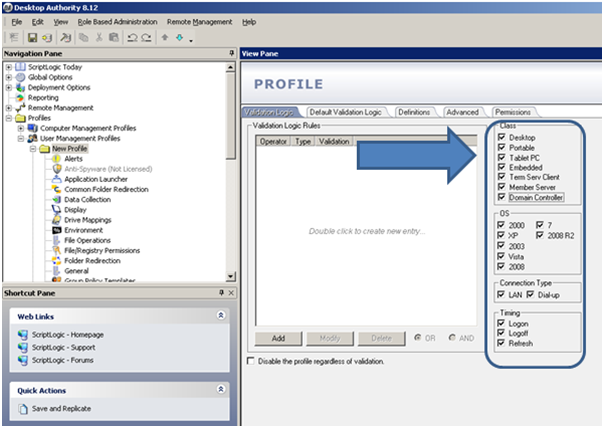Screen dimensions: 604x426
Task: Select Alerts under New Profile
Action: pyautogui.click(x=74, y=159)
